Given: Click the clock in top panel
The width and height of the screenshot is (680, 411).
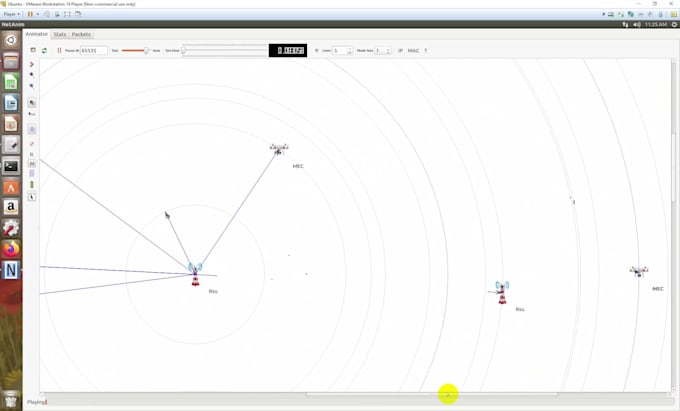Looking at the screenshot, I should point(655,24).
